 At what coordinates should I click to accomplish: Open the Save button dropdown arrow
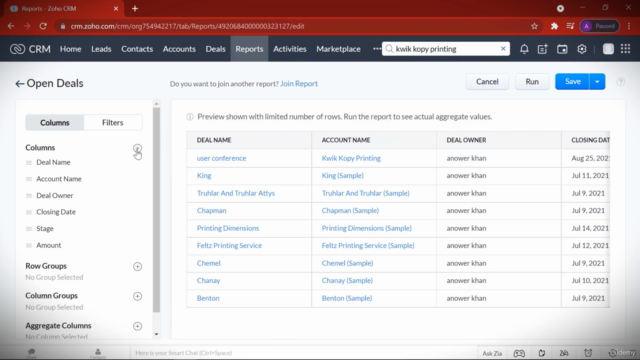coord(597,82)
